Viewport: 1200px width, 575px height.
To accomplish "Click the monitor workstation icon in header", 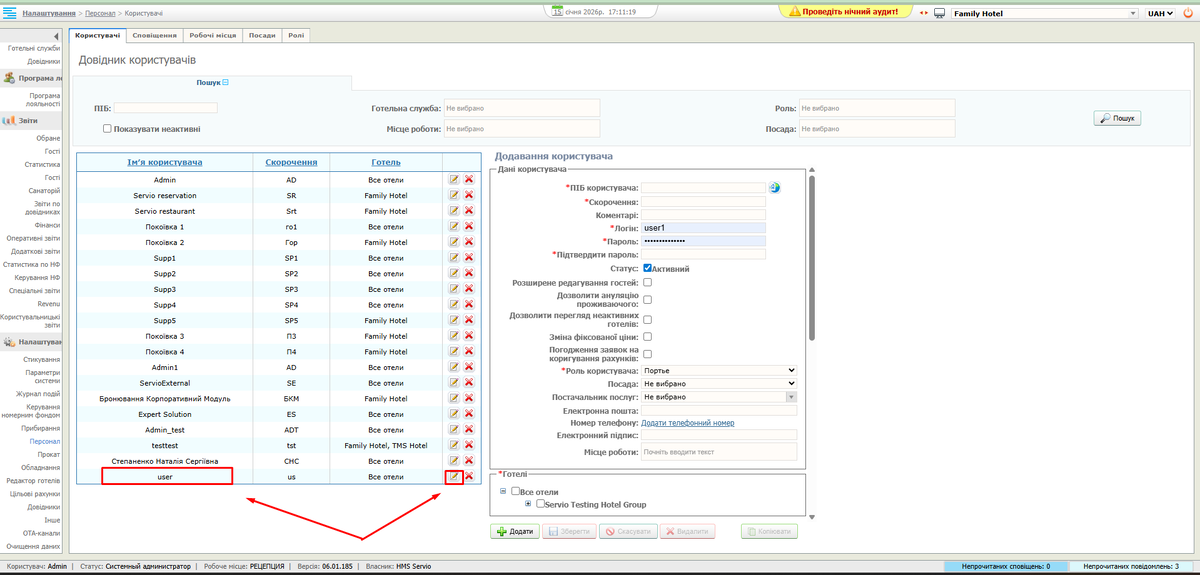I will pos(940,13).
